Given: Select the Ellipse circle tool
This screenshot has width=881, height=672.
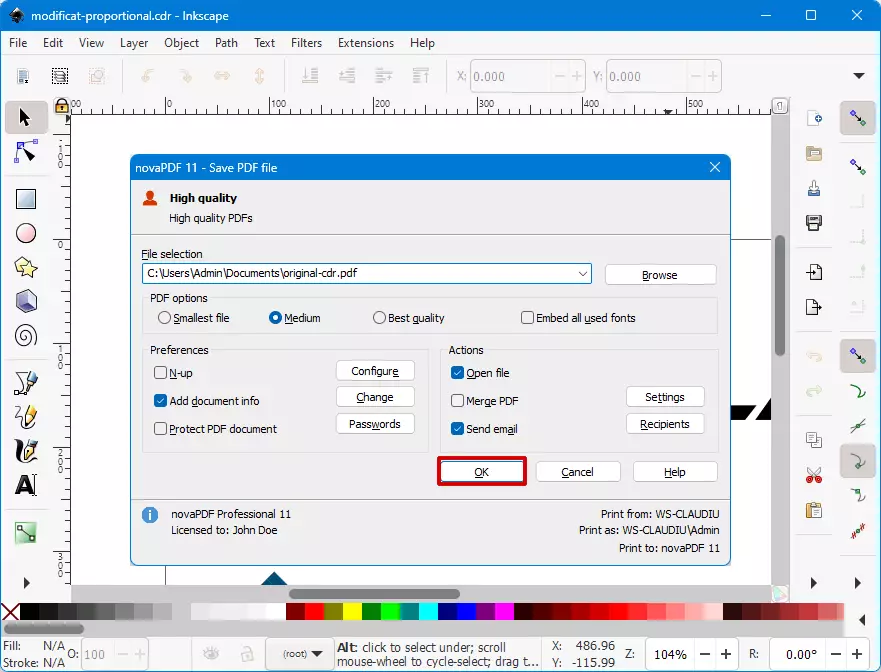Looking at the screenshot, I should point(26,233).
